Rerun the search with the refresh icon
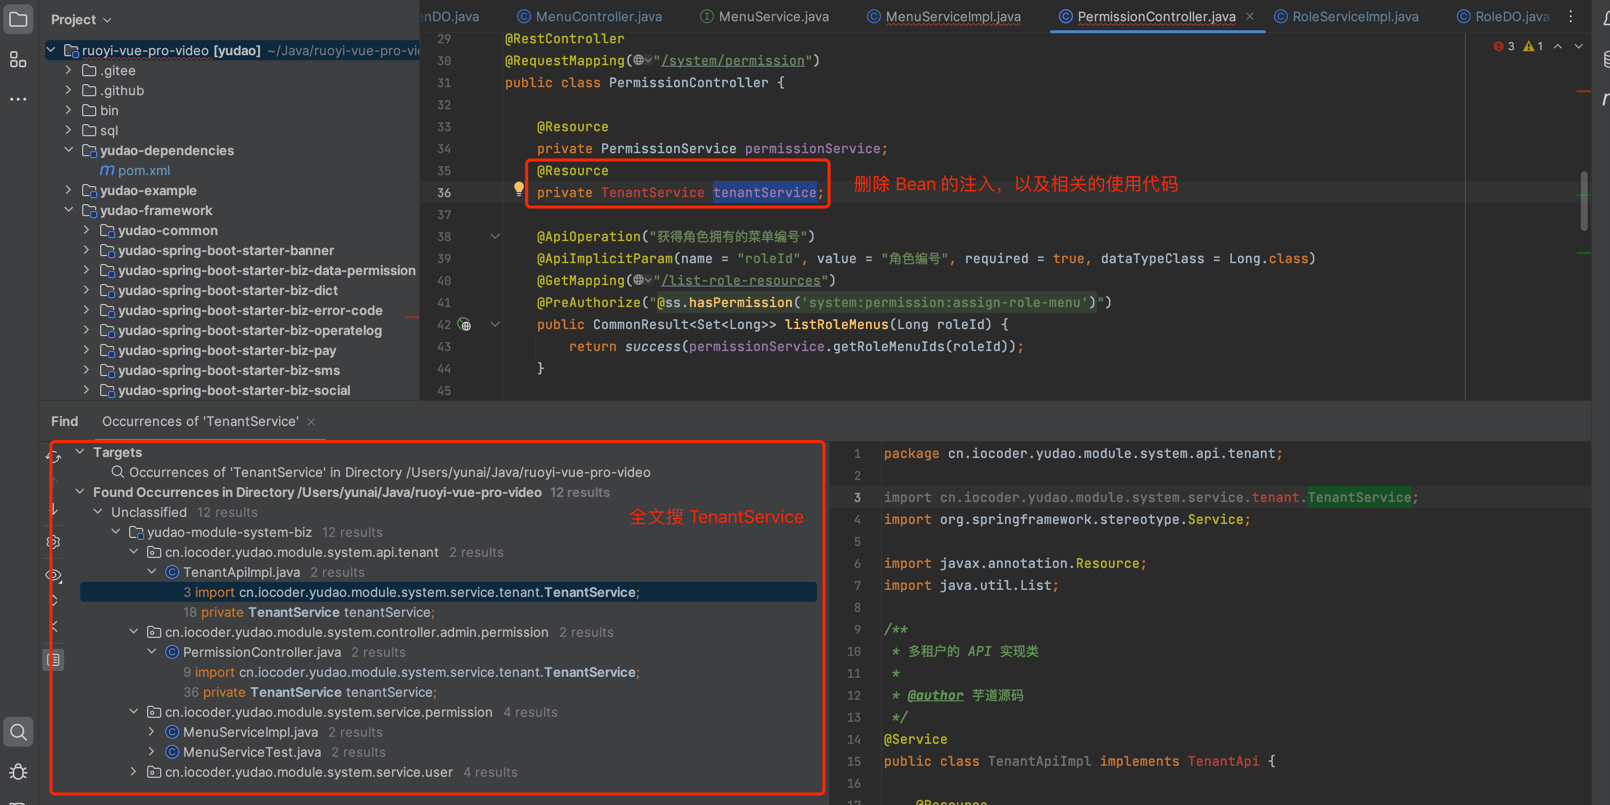The image size is (1610, 805). (x=54, y=456)
